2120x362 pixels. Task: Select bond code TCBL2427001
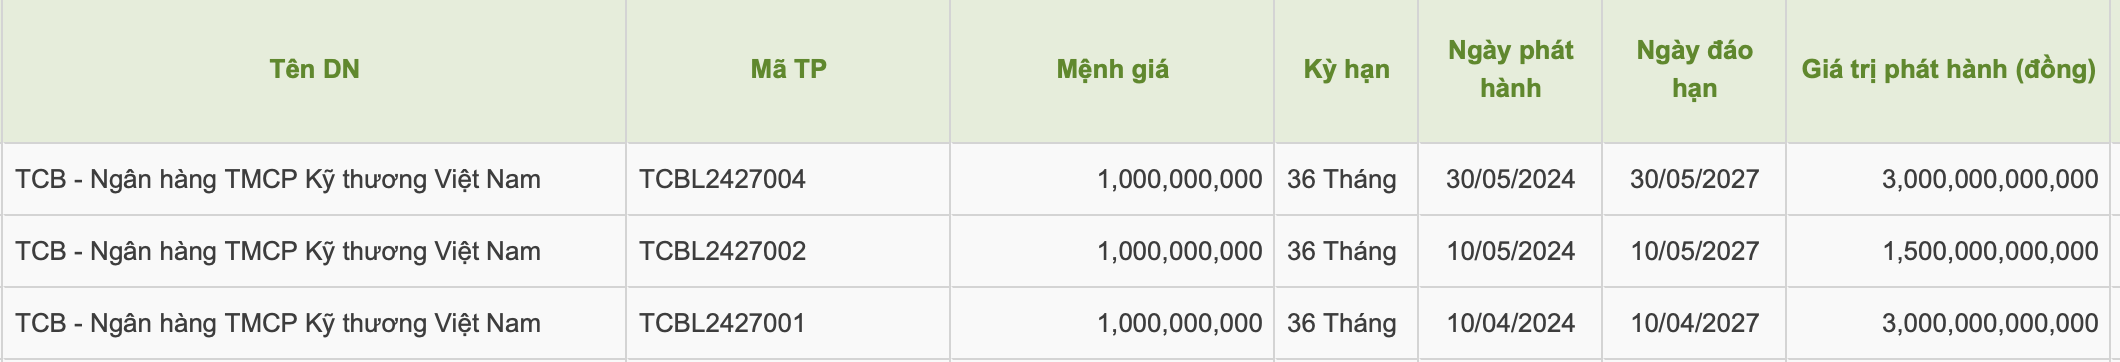(722, 323)
